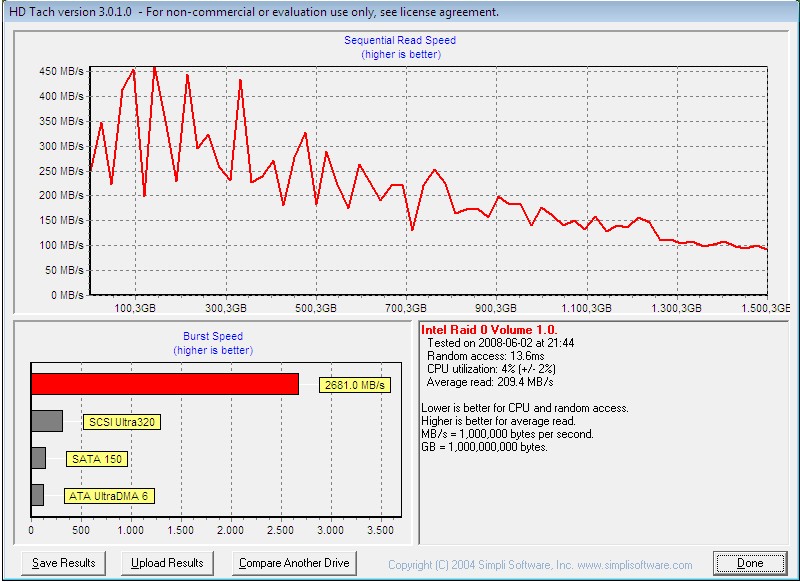Click the 2681.0 MB/s burst speed label
Viewport: 800px width, 582px height.
tap(355, 385)
